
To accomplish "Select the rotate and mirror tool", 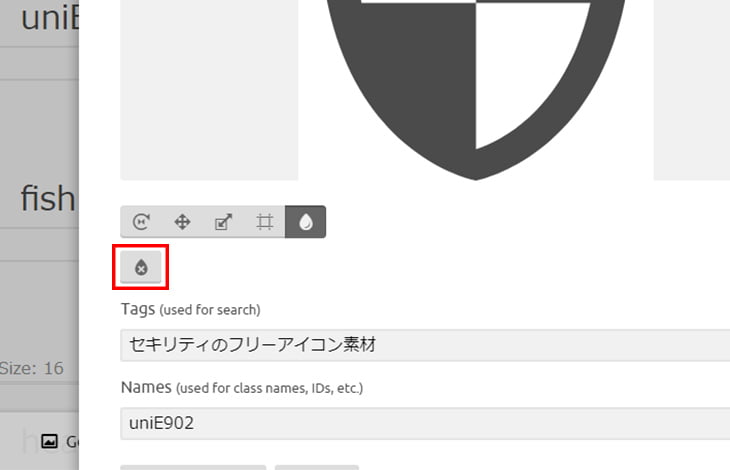I will tap(141, 222).
